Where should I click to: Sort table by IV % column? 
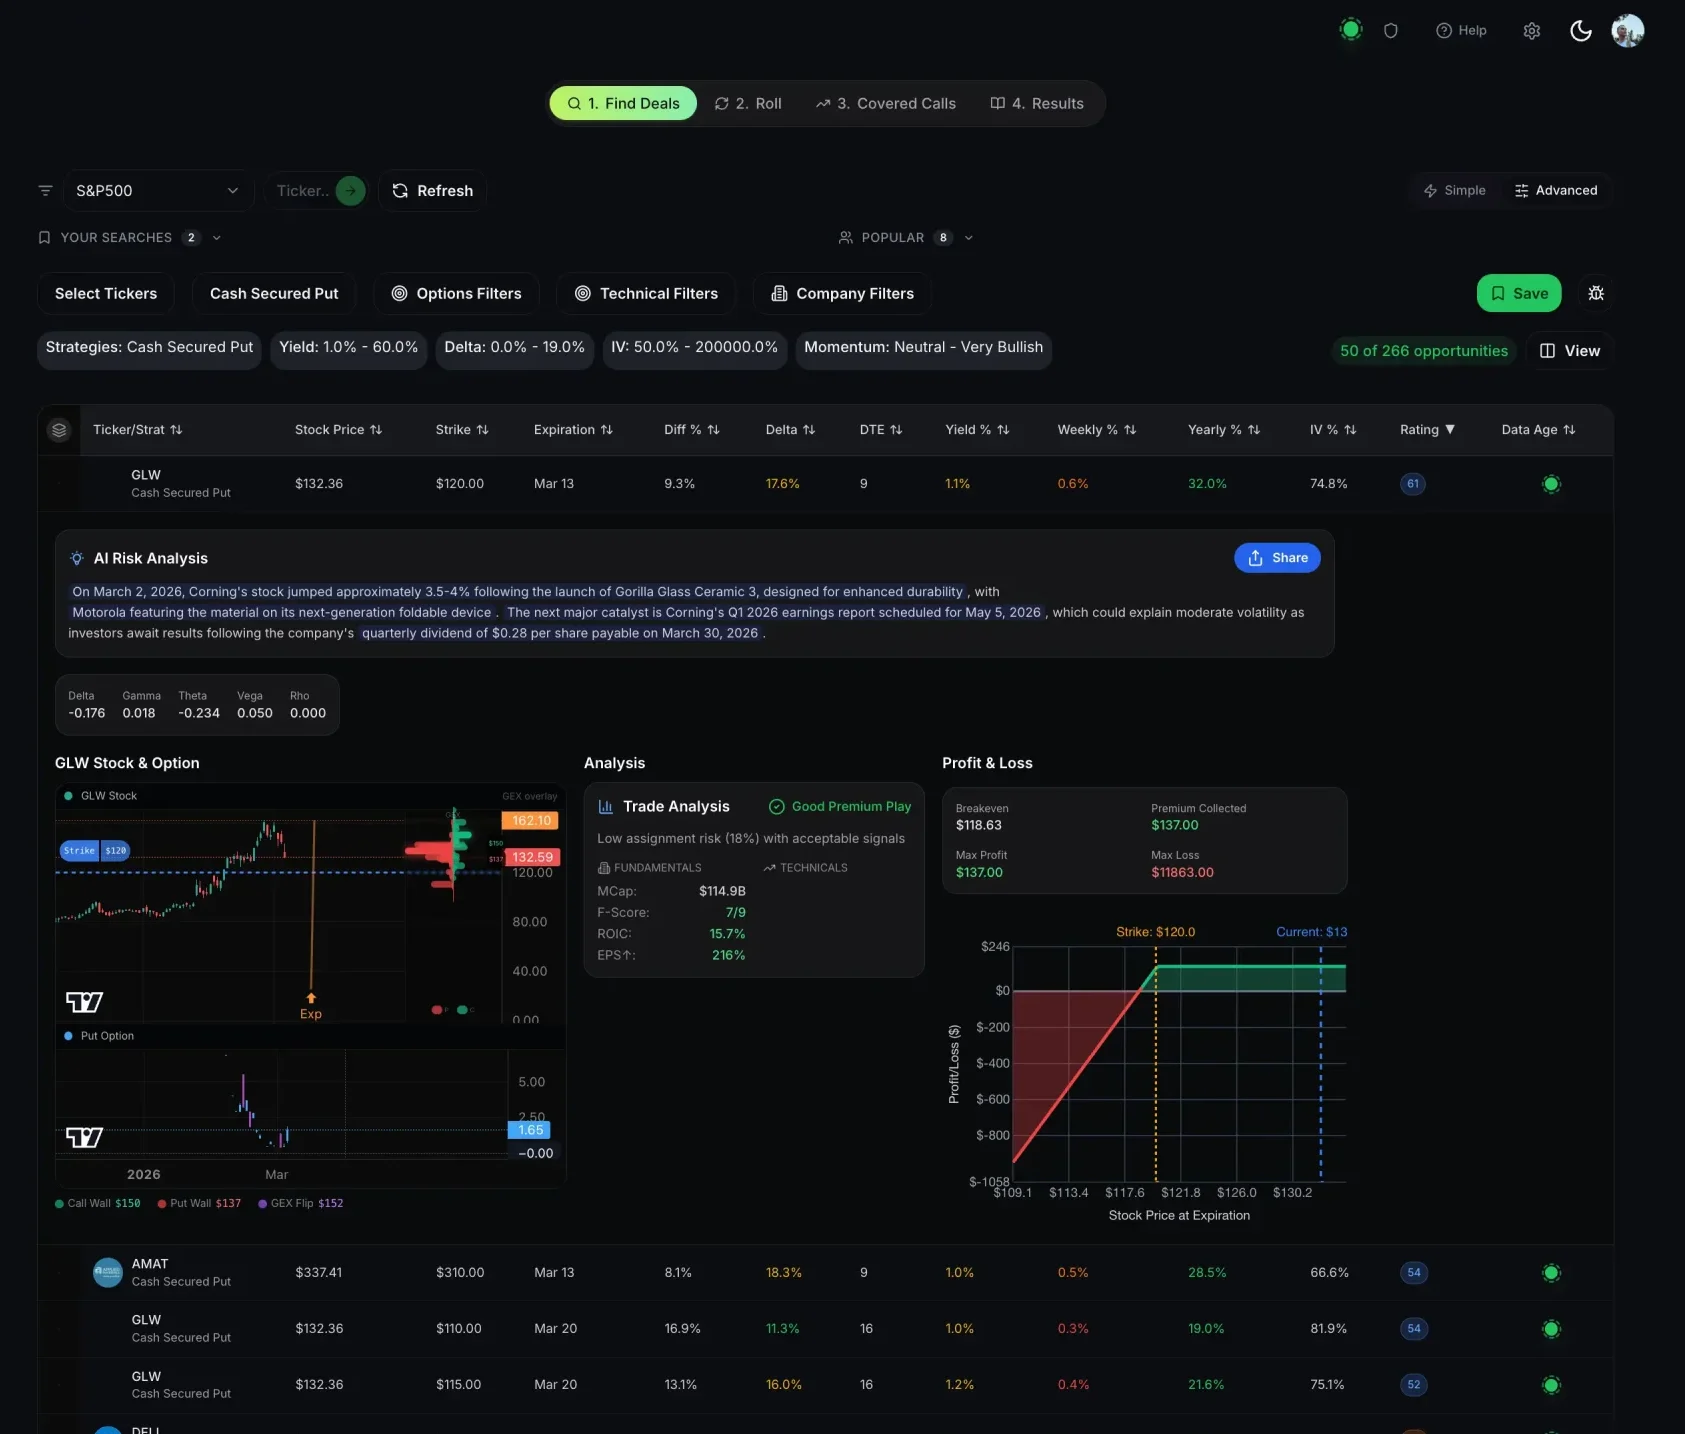(x=1333, y=430)
